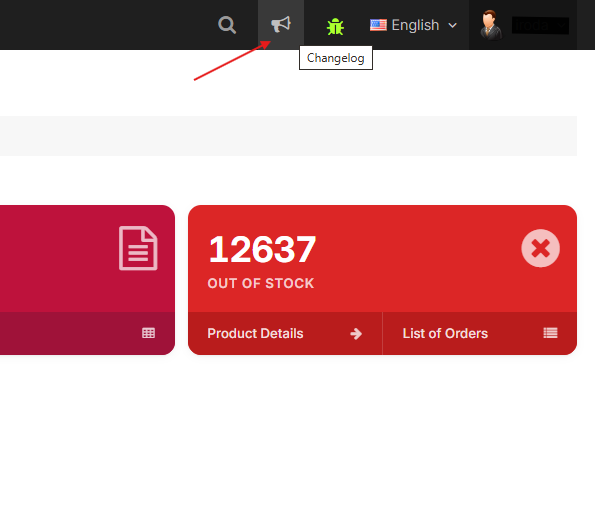Click the arrow beside Product Details

click(x=356, y=334)
